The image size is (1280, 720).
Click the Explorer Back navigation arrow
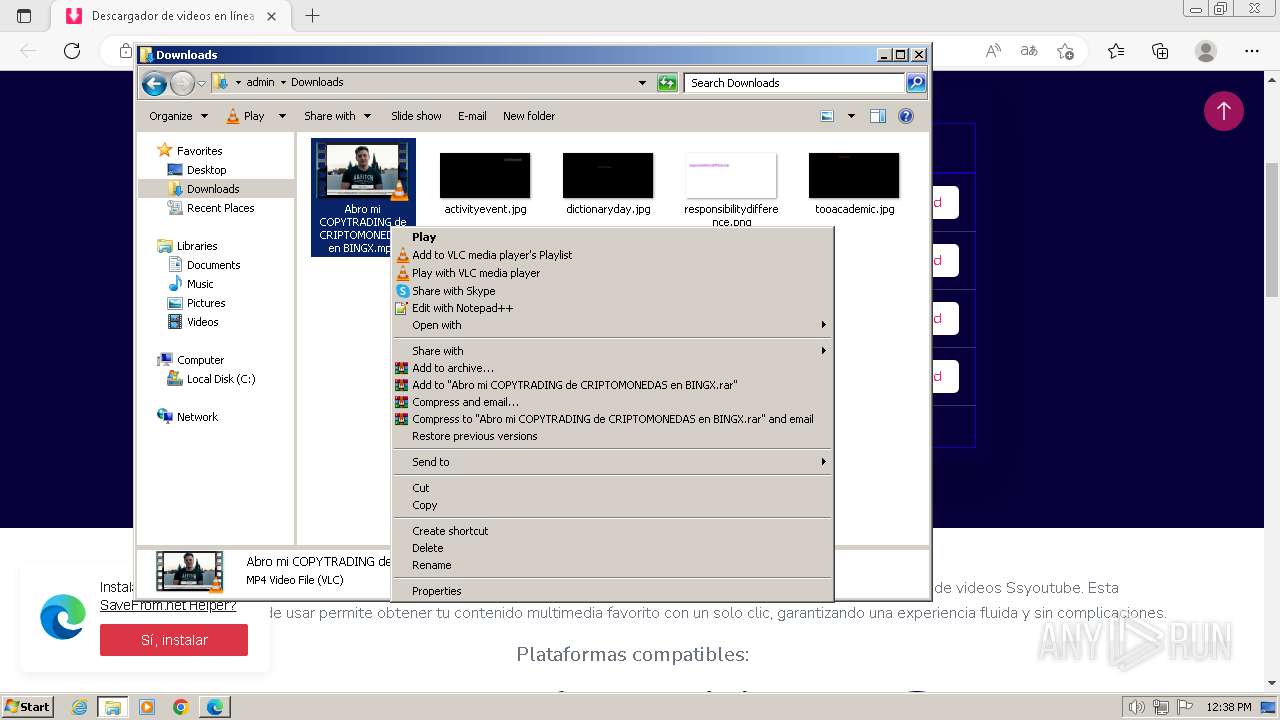pyautogui.click(x=154, y=83)
